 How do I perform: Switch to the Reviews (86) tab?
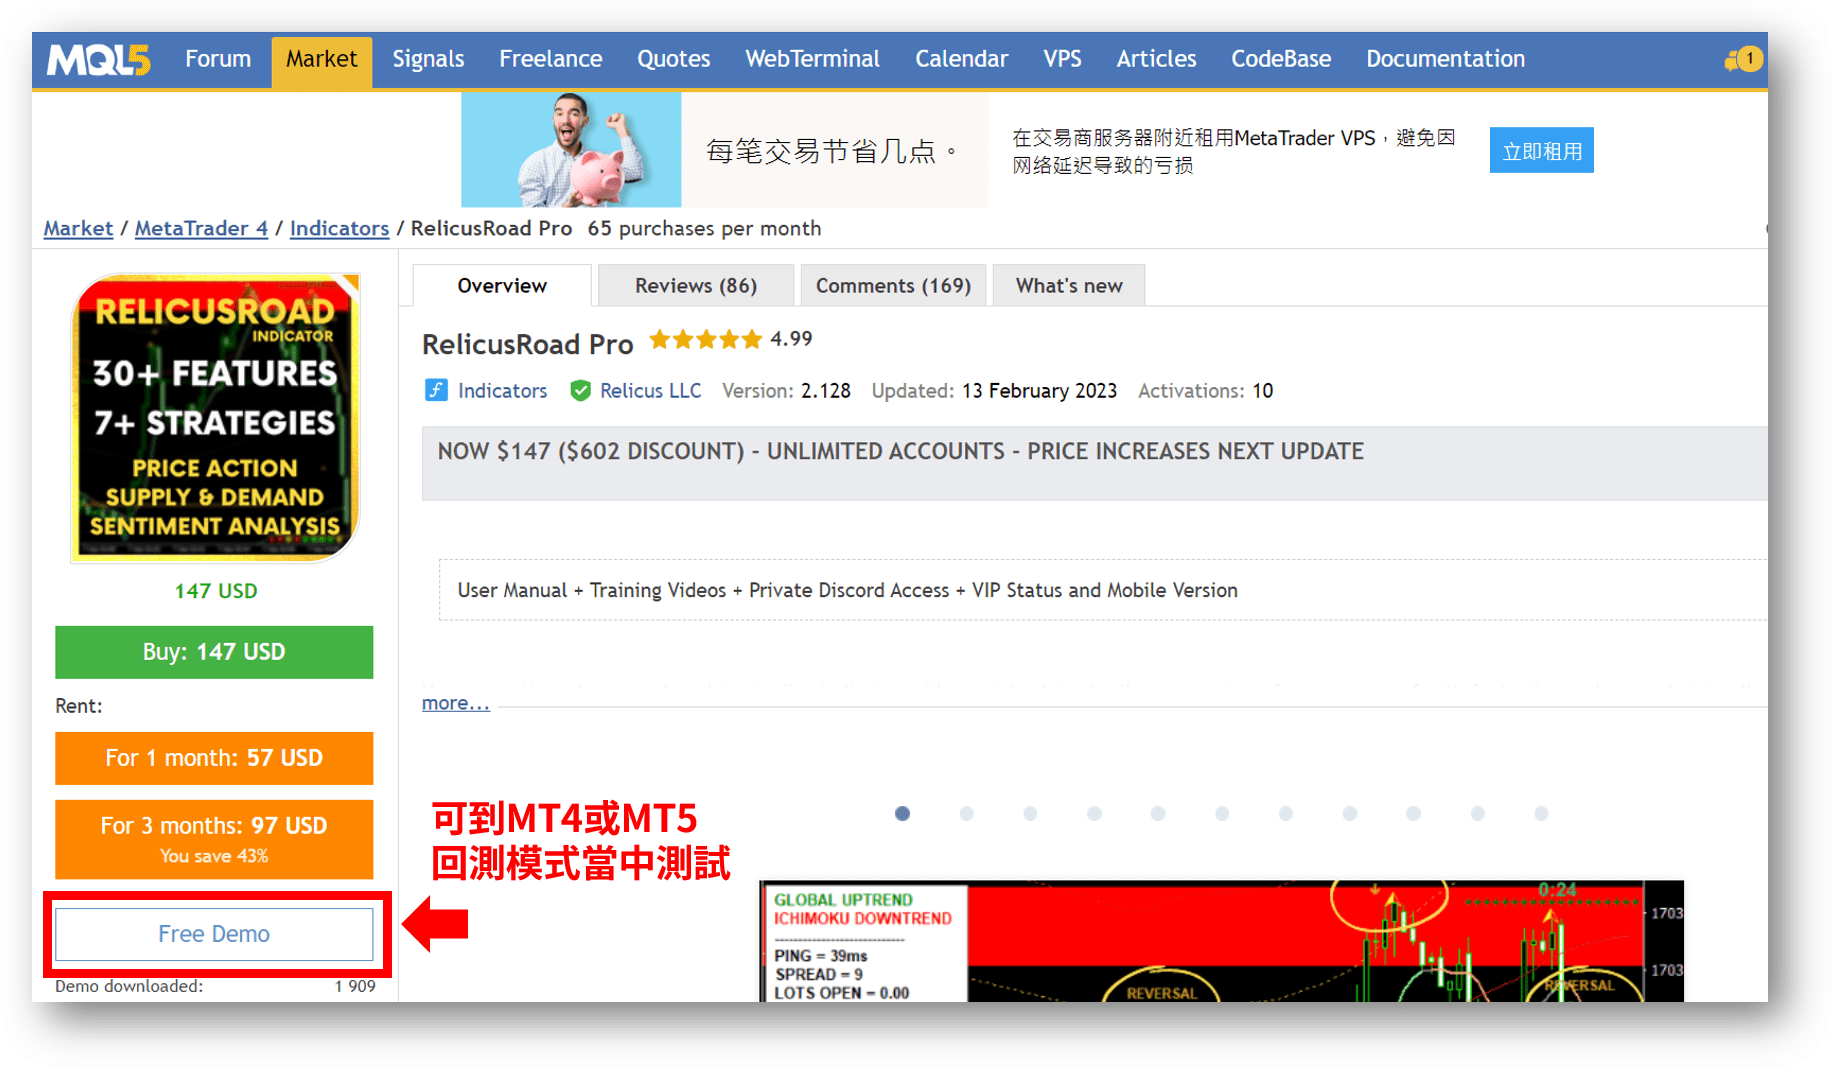(695, 285)
